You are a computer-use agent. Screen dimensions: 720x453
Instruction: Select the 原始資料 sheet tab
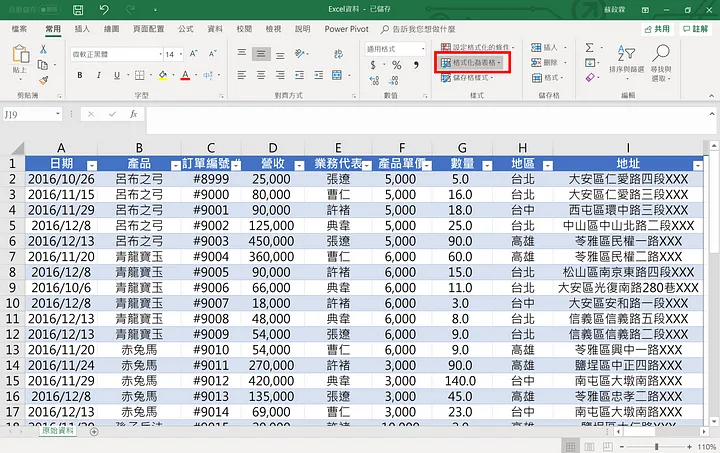coord(57,431)
